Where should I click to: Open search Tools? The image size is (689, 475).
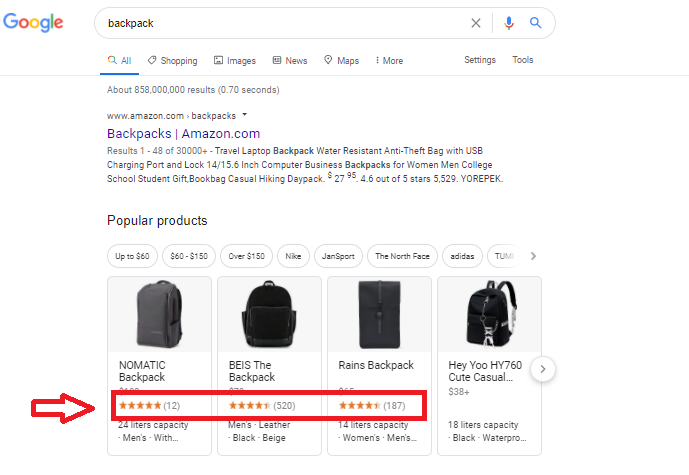click(x=523, y=60)
